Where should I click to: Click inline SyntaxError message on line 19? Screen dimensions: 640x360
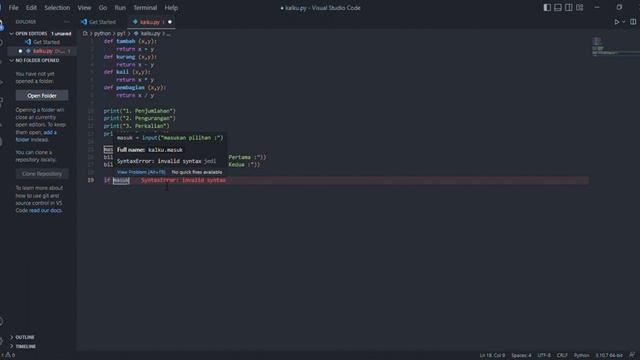pyautogui.click(x=183, y=180)
